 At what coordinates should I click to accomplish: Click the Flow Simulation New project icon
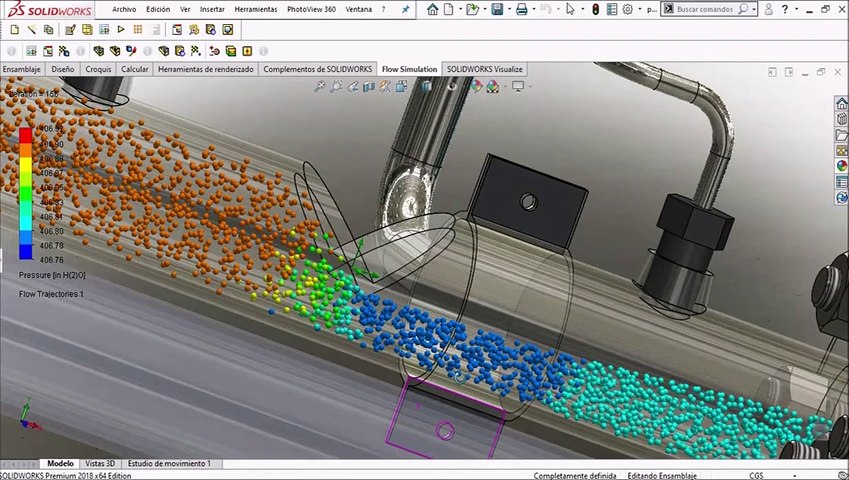[15, 30]
